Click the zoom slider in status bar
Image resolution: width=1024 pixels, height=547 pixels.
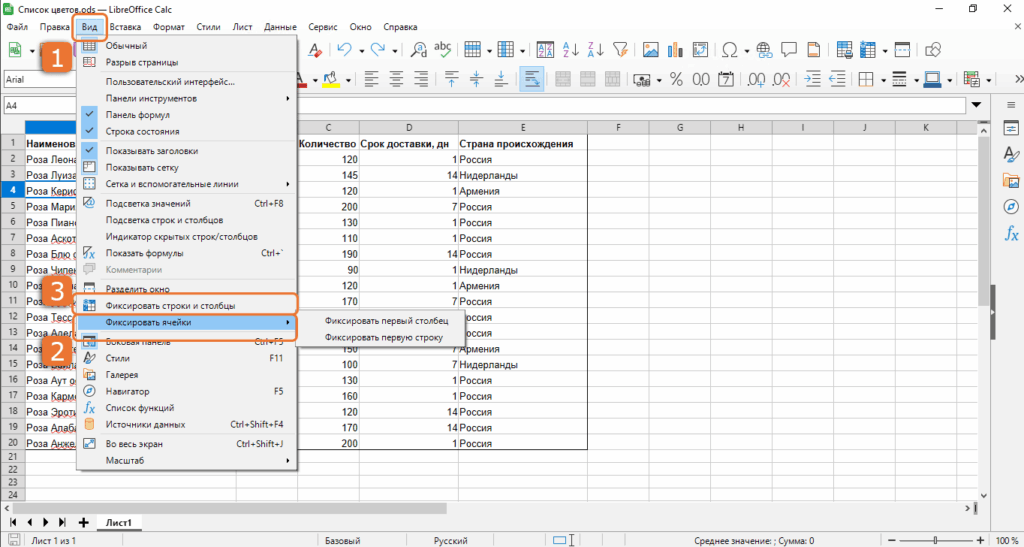click(x=935, y=540)
